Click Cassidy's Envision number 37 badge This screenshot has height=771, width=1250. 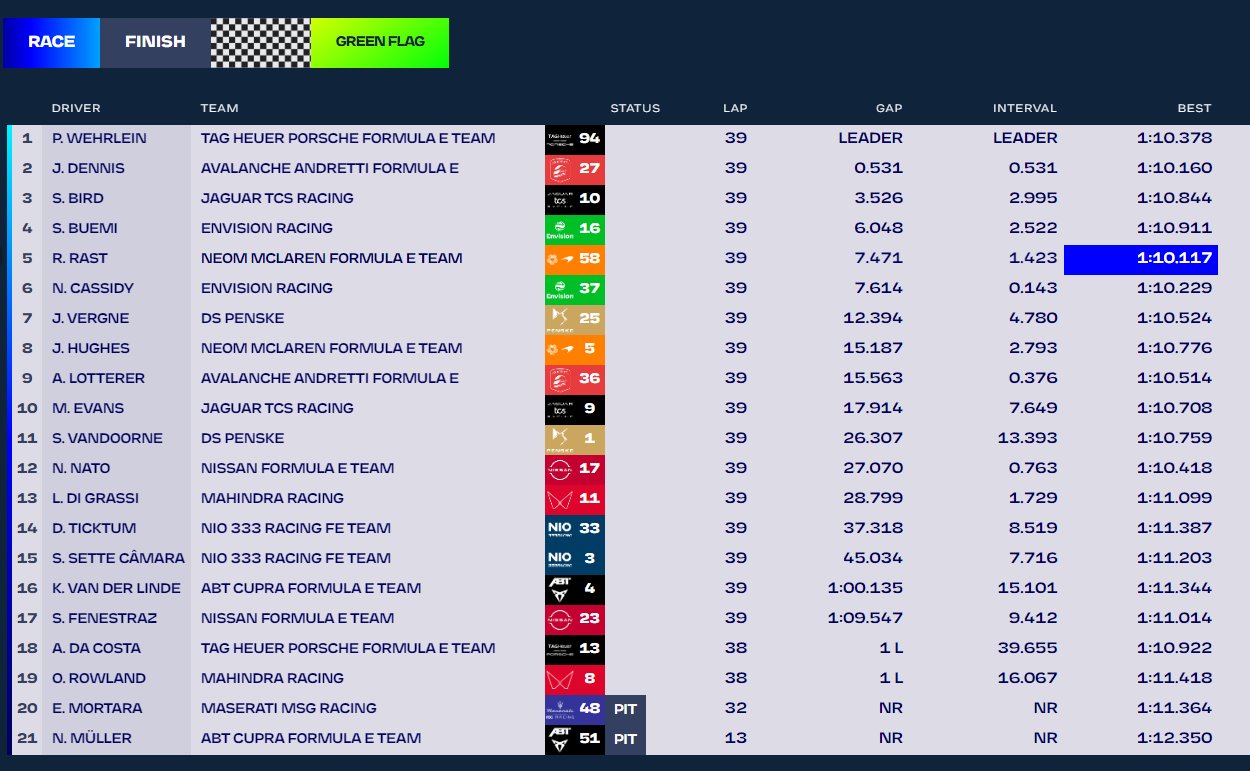575,288
